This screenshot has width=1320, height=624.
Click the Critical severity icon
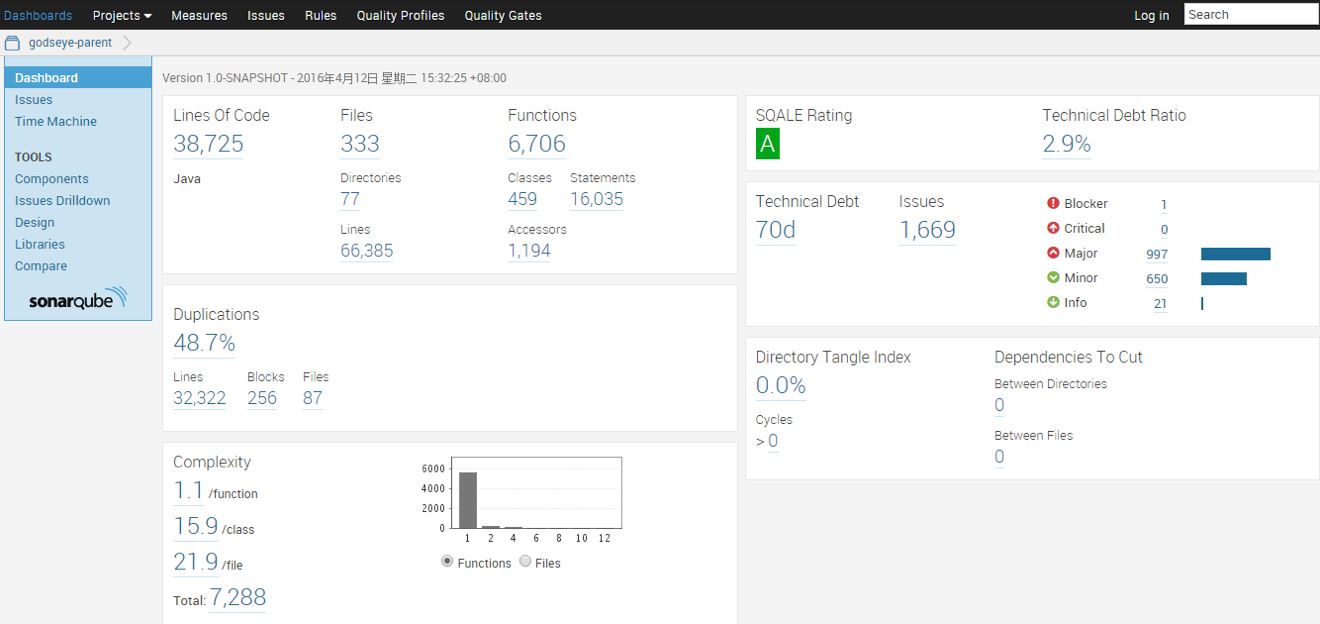(1053, 228)
